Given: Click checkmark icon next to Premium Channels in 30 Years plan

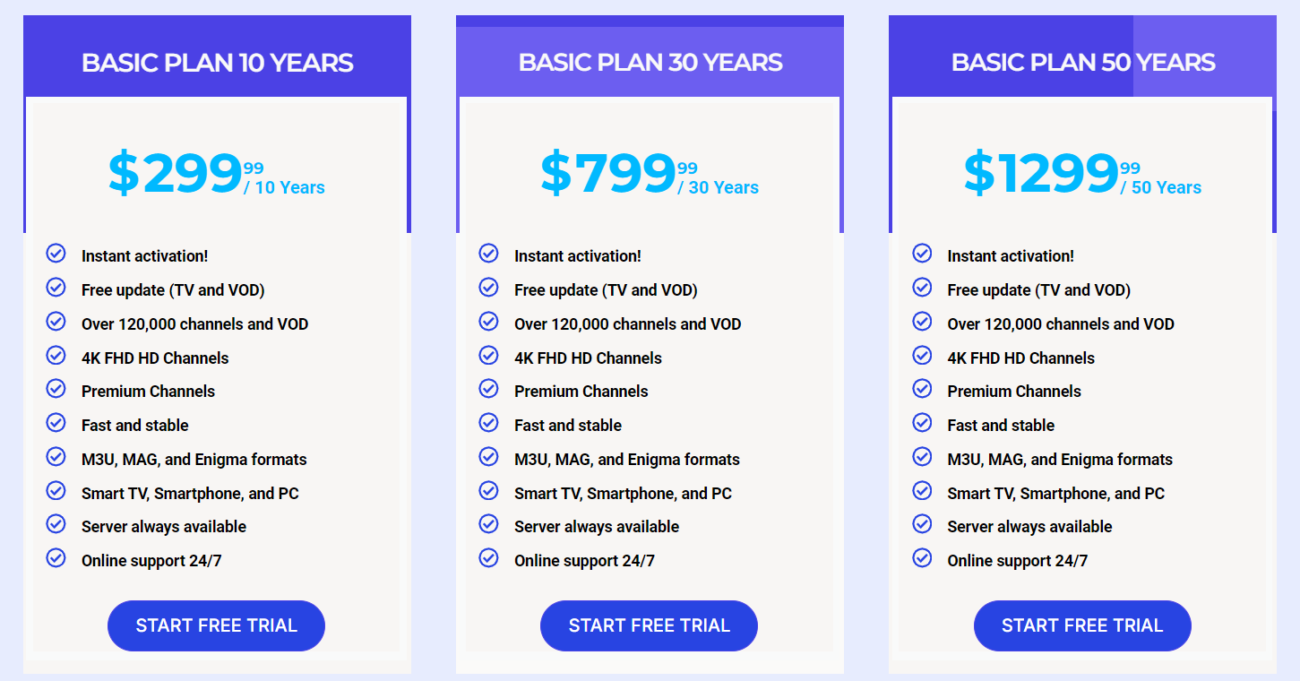Looking at the screenshot, I should (x=489, y=389).
